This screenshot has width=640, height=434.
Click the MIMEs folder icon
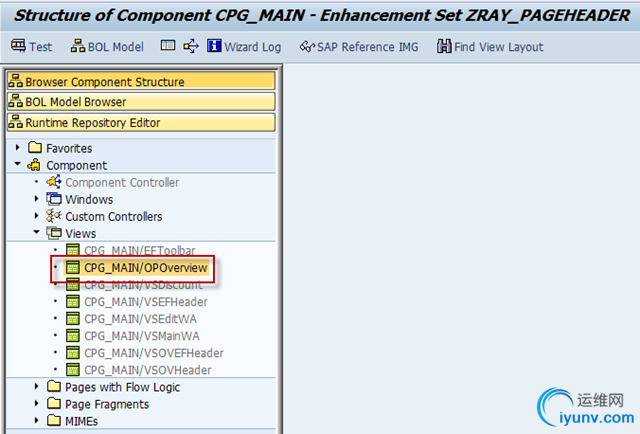54,420
